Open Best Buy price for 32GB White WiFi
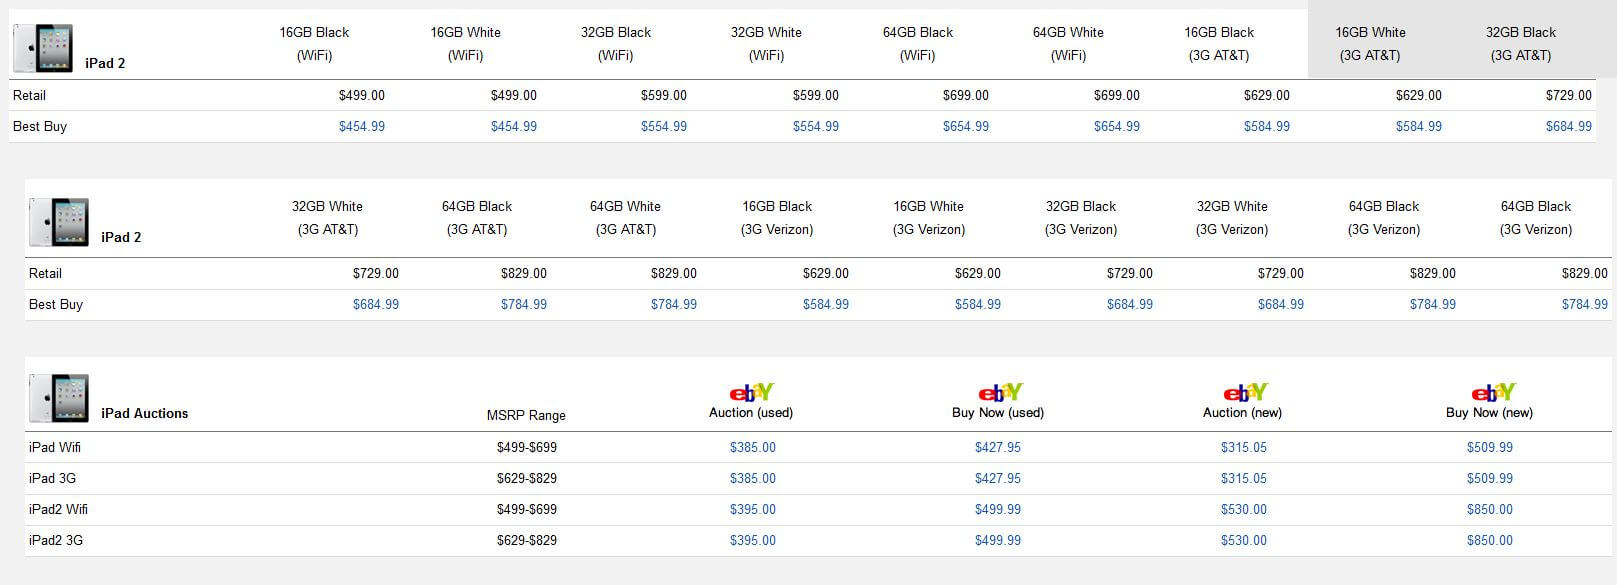1617x585 pixels. pos(816,127)
